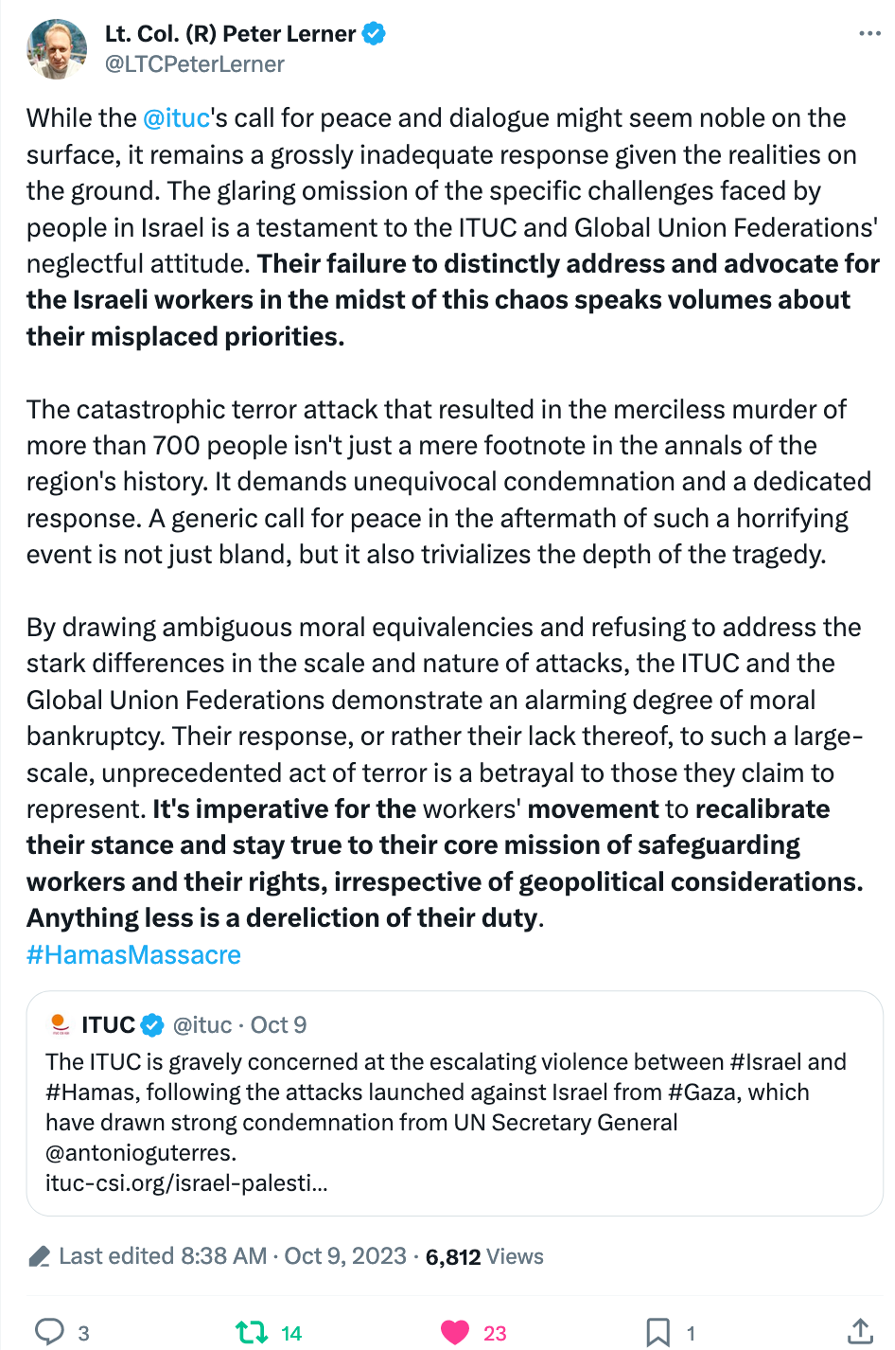Viewport: 895px width, 1350px height.
Task: Toggle the bookmark icon
Action: 657,1331
